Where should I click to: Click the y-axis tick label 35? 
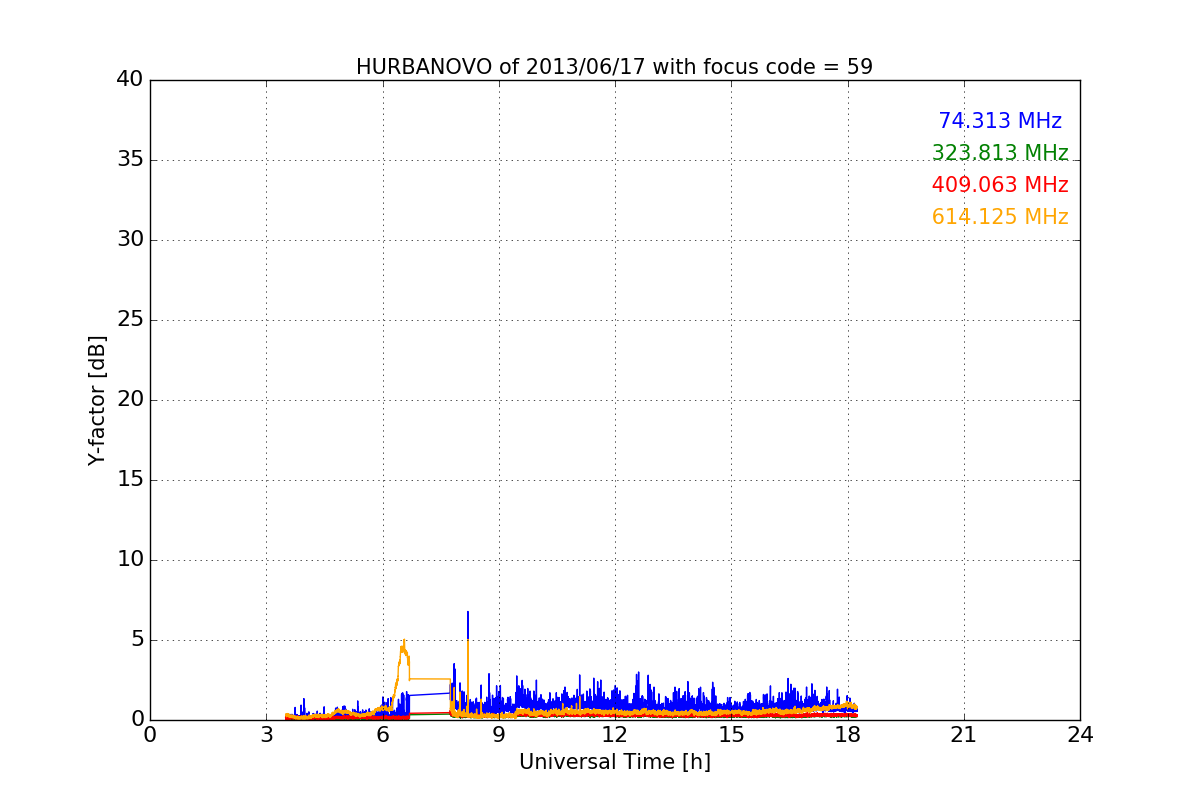130,160
